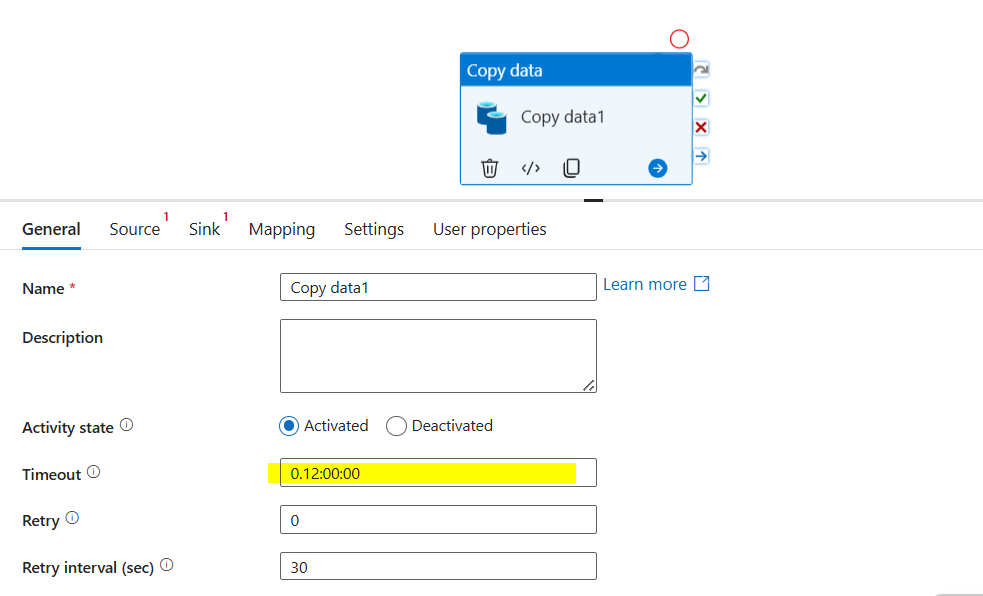This screenshot has width=983, height=596.
Task: Switch to the Source tab
Action: [x=135, y=229]
